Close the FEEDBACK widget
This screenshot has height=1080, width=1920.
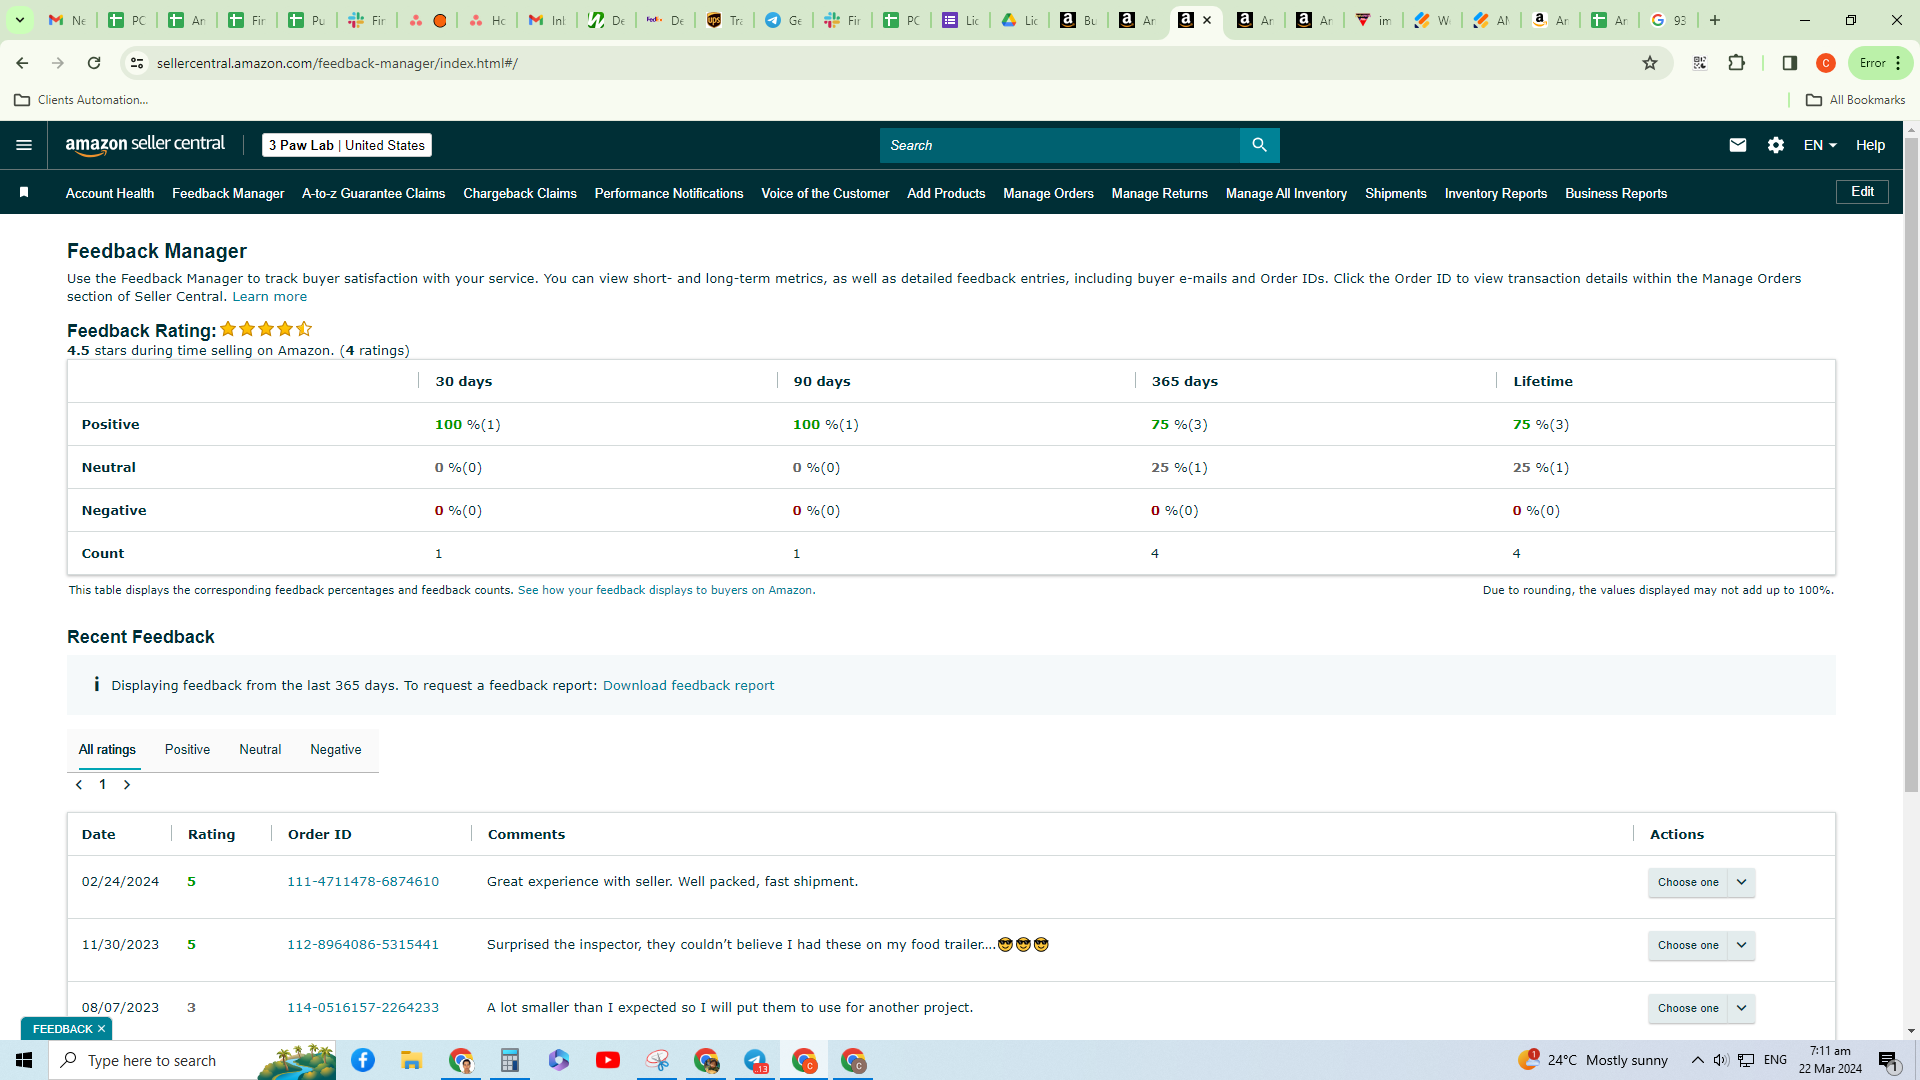click(101, 1029)
